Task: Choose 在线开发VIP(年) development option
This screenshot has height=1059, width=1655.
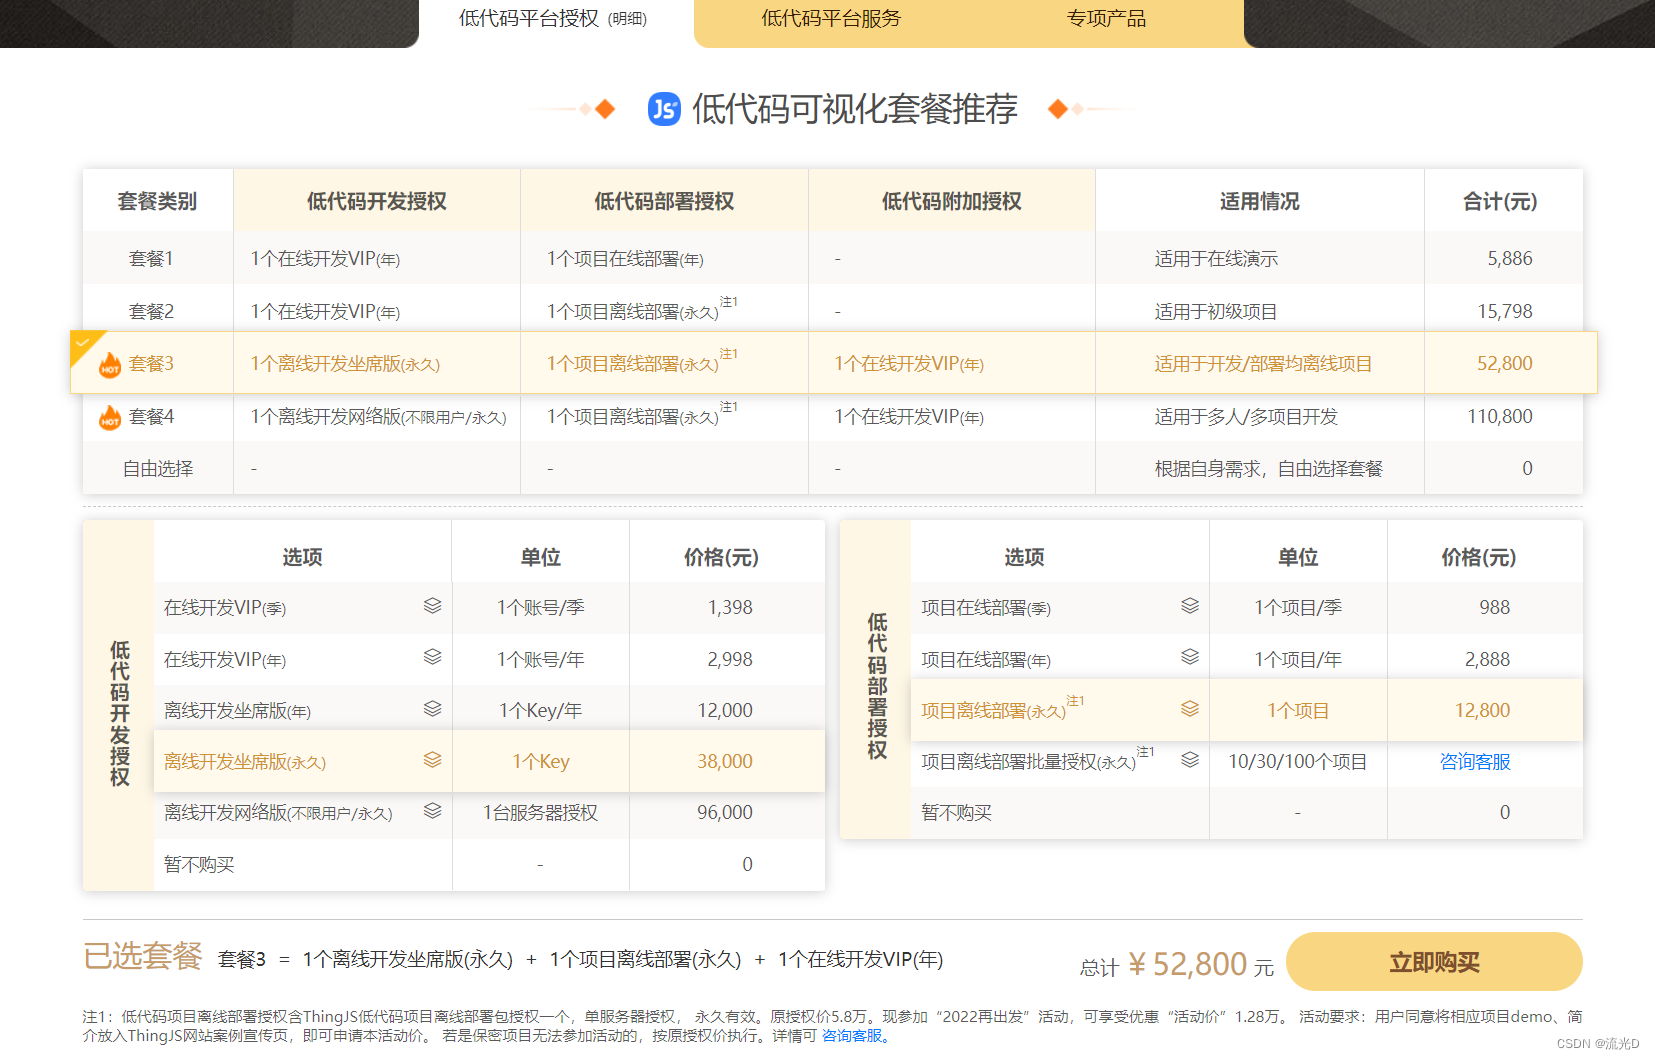Action: (x=489, y=659)
